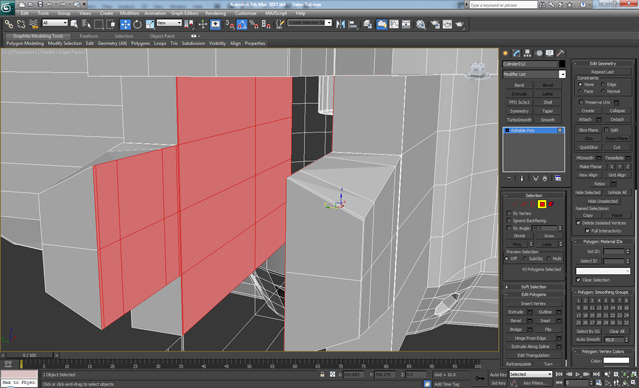Select Edge sub-object level icon
Image resolution: width=639 pixels, height=388 pixels.
click(x=524, y=204)
